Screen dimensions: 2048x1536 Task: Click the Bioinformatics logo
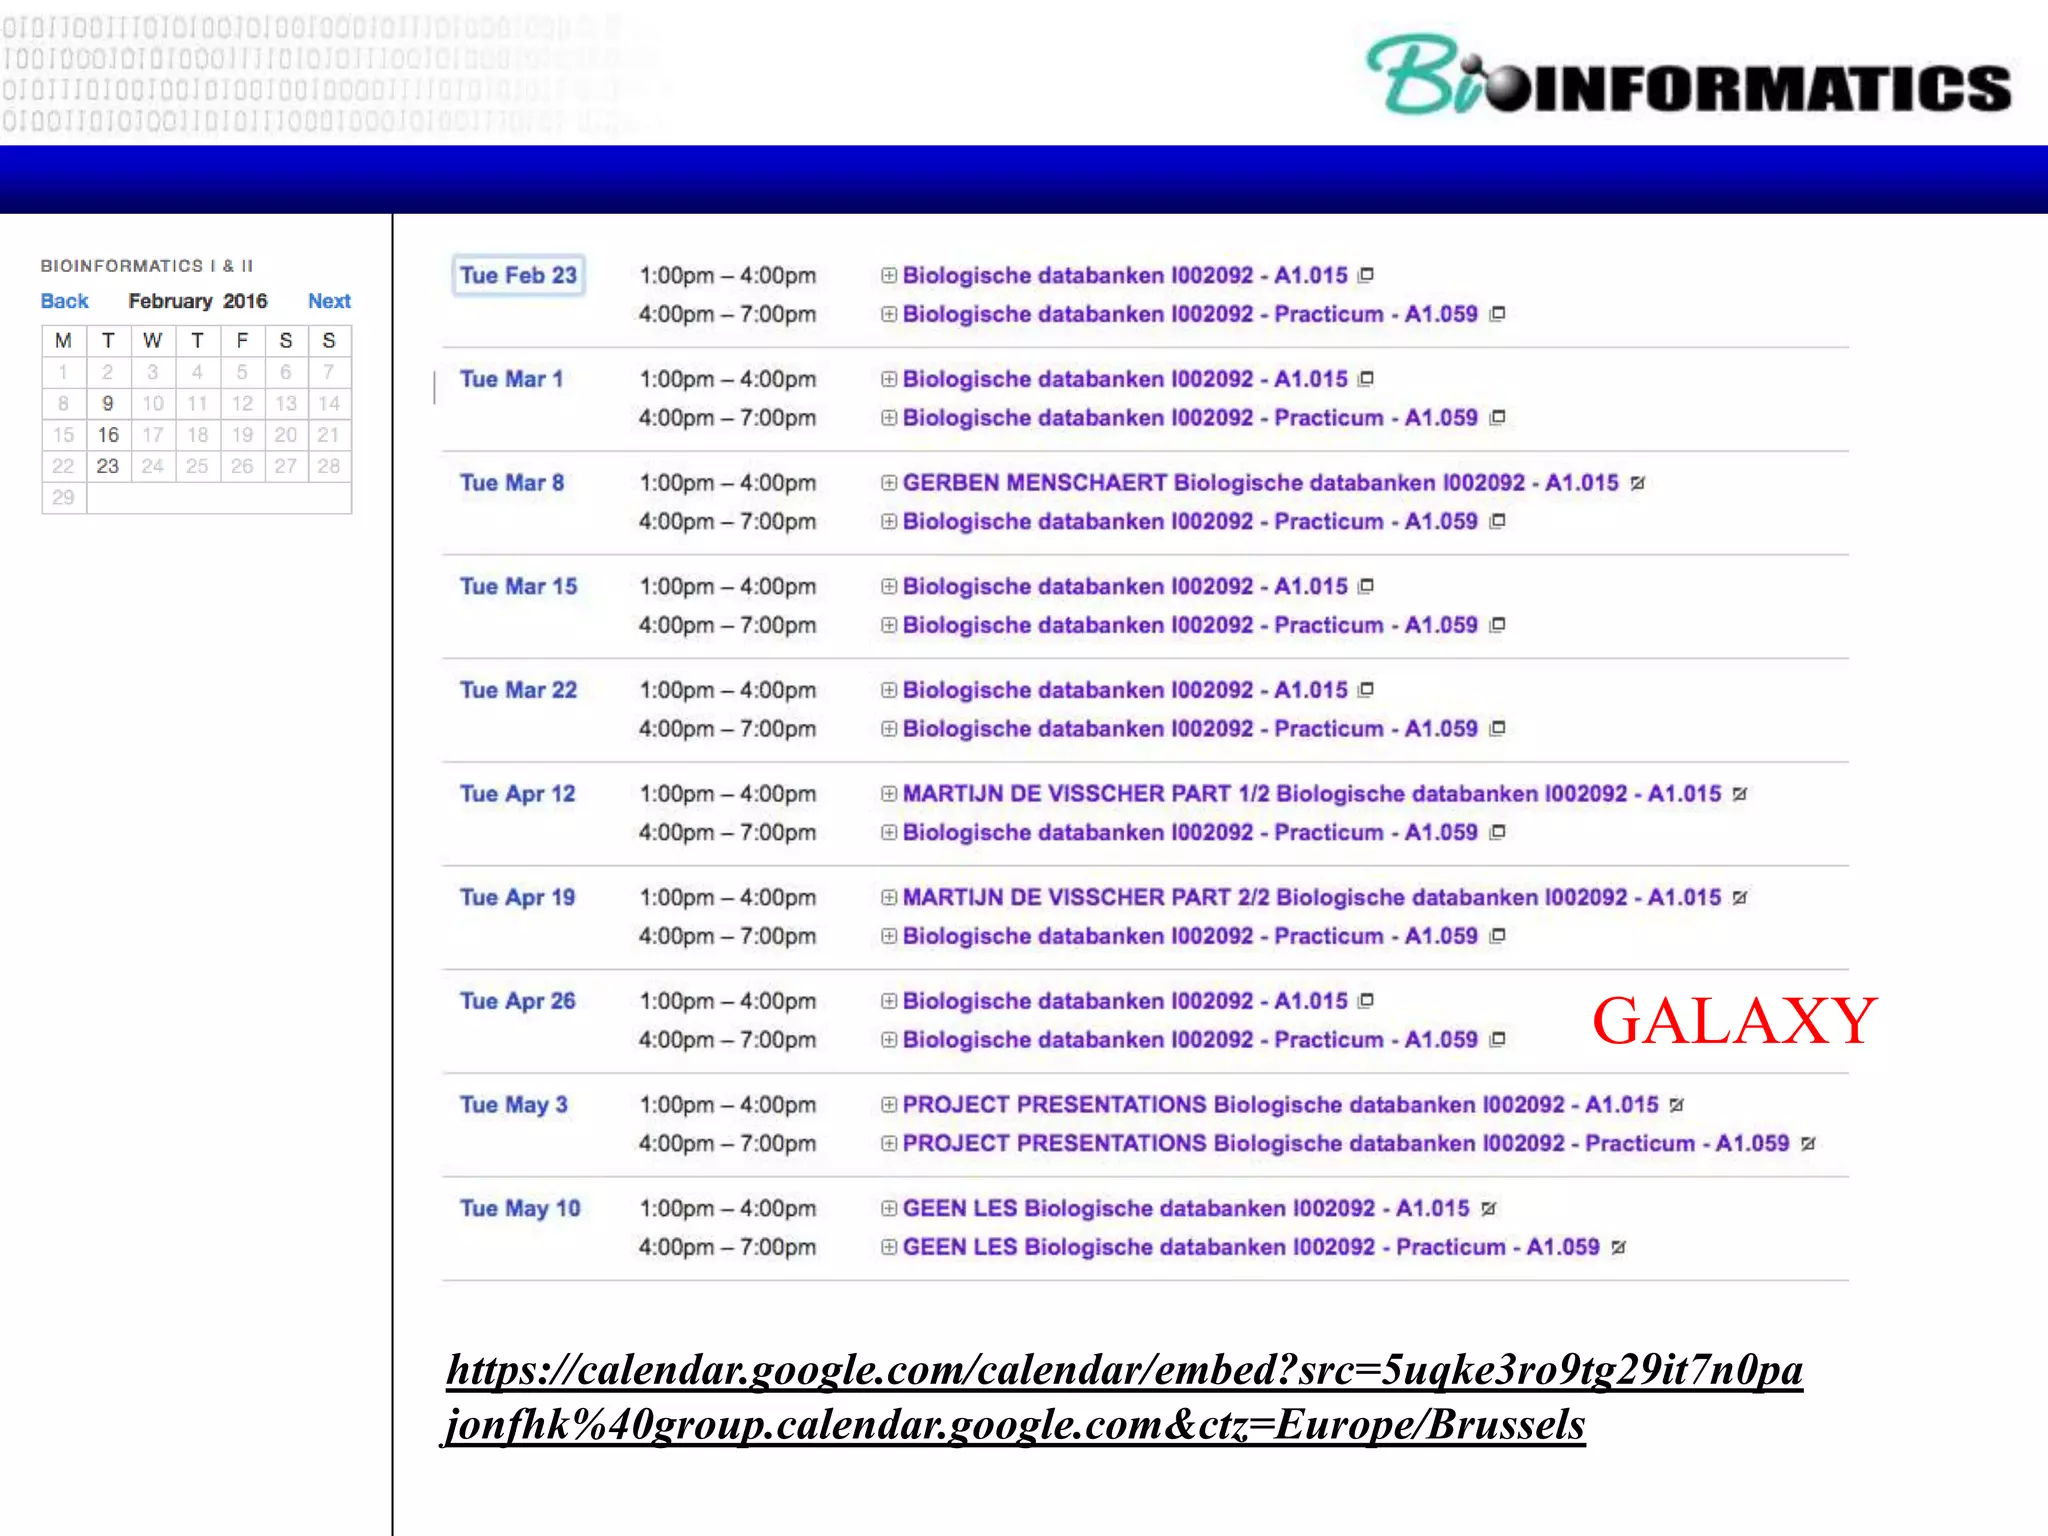[1689, 76]
